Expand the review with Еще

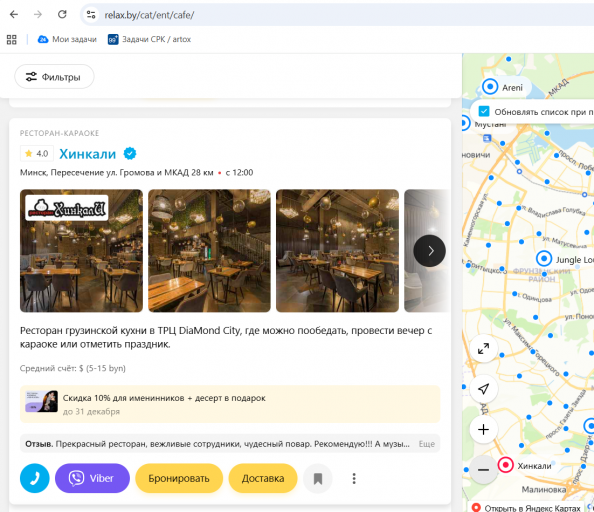pos(427,444)
